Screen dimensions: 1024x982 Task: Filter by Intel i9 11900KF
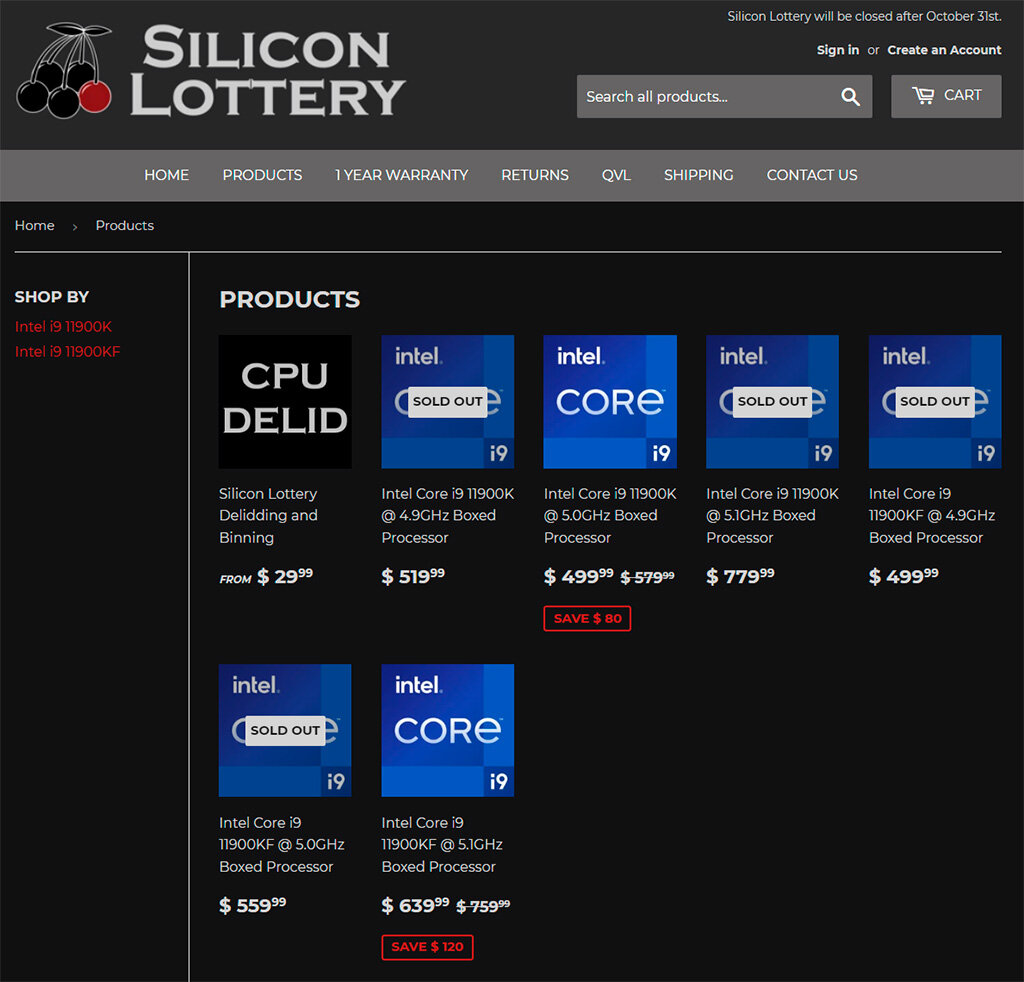pos(67,351)
